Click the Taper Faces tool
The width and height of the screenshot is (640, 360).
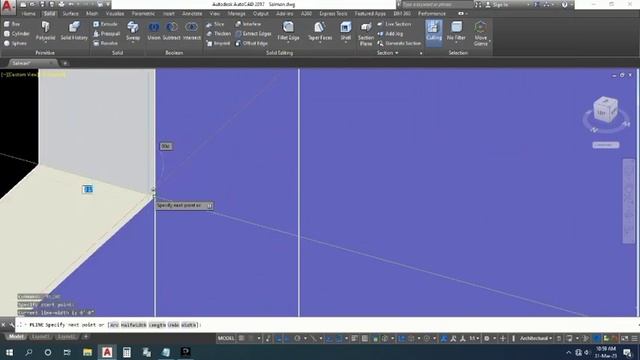(320, 31)
